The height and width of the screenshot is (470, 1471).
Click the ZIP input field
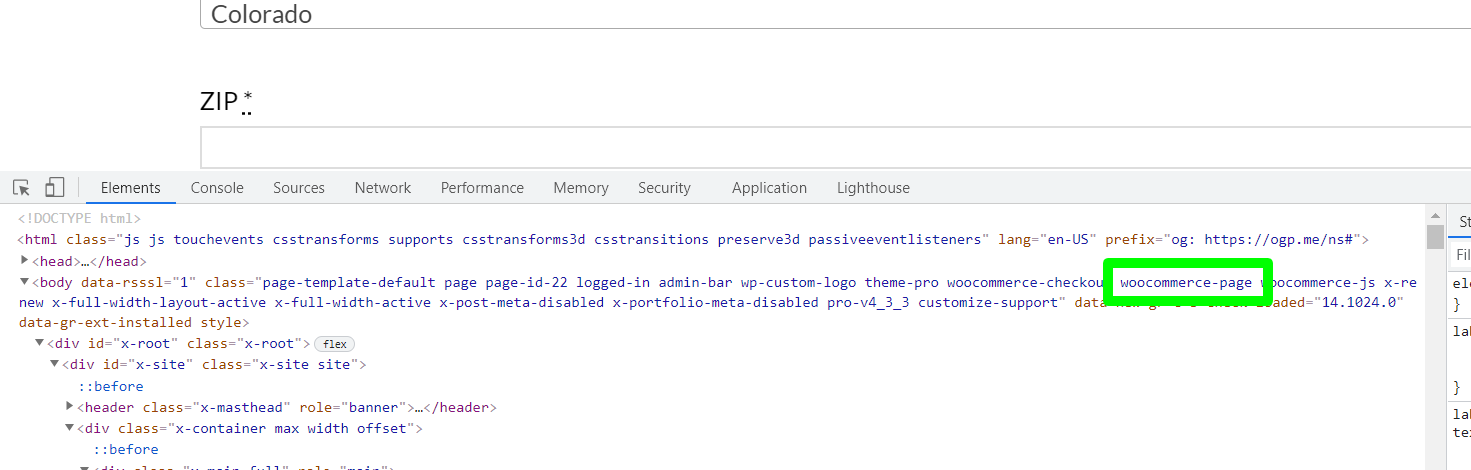click(830, 147)
